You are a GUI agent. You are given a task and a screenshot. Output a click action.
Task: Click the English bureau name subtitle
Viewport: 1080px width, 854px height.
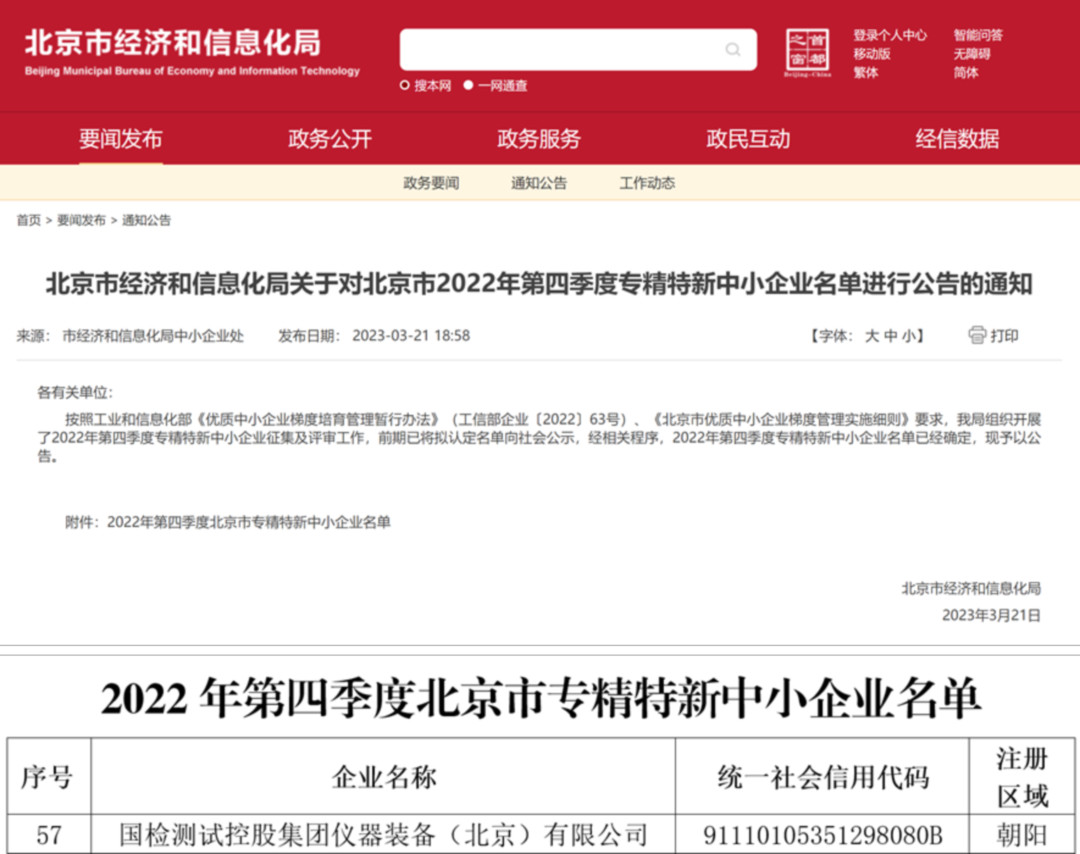(x=192, y=71)
